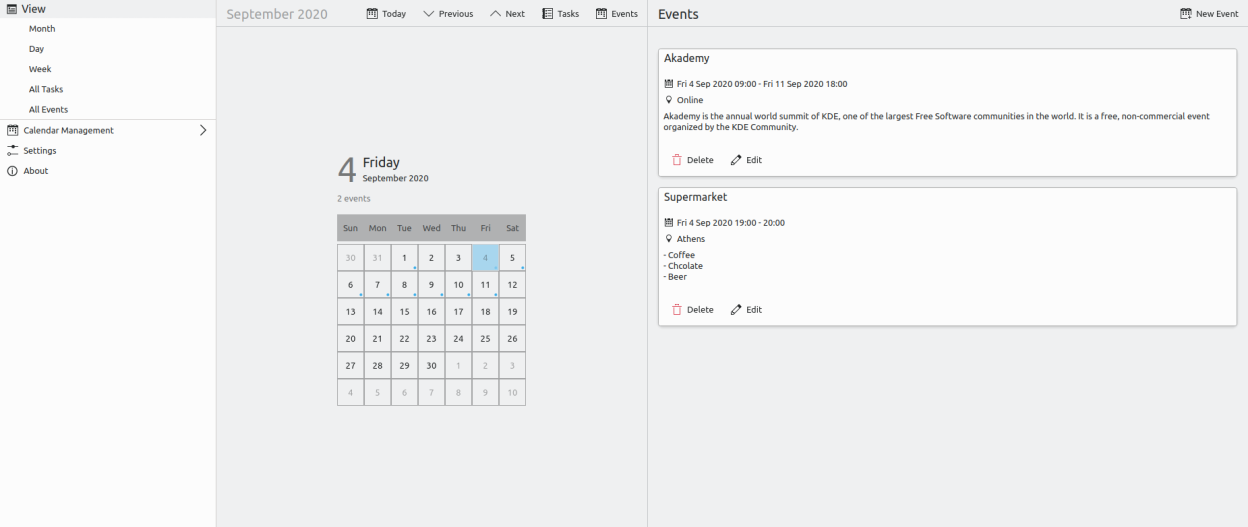Show All Tasks in the sidebar
Viewport: 1248px width, 527px height.
(x=46, y=89)
